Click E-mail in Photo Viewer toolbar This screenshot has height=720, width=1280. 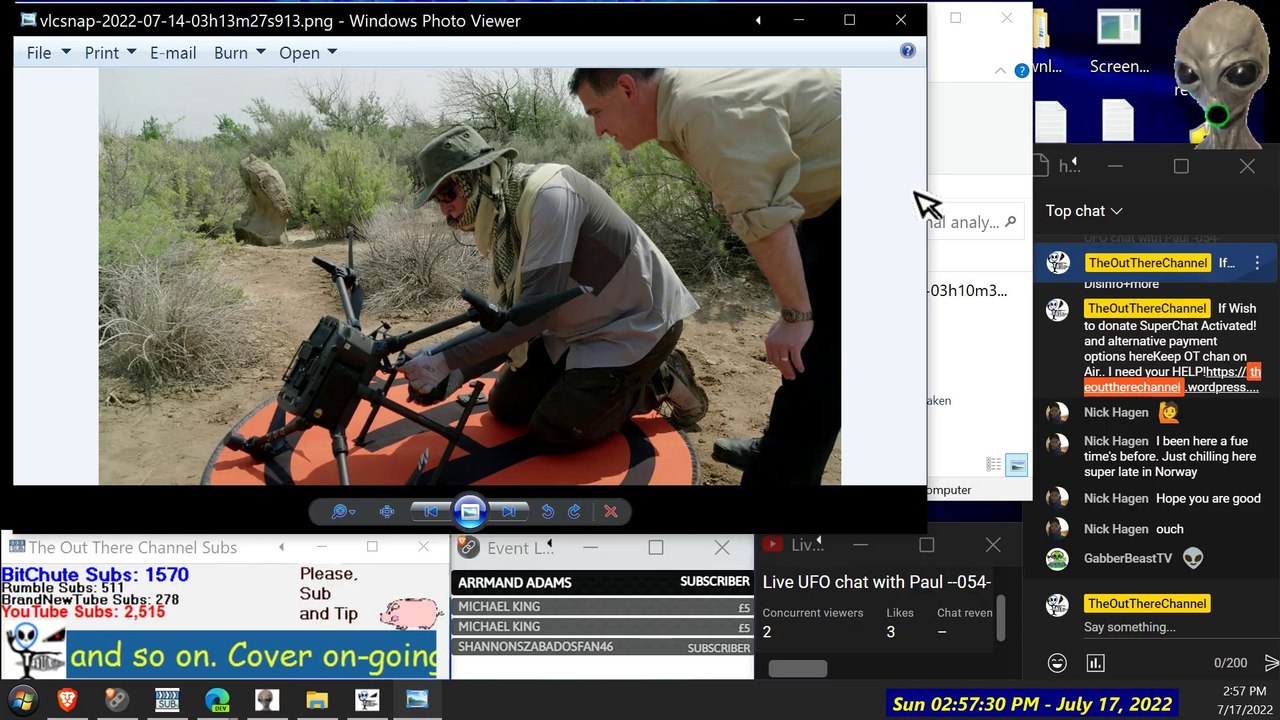173,53
